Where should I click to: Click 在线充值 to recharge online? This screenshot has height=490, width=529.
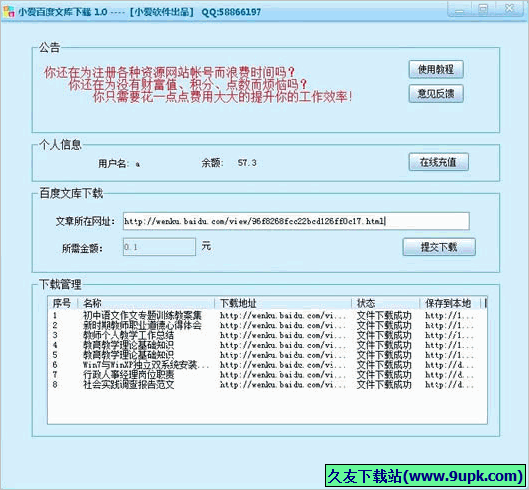pyautogui.click(x=438, y=162)
